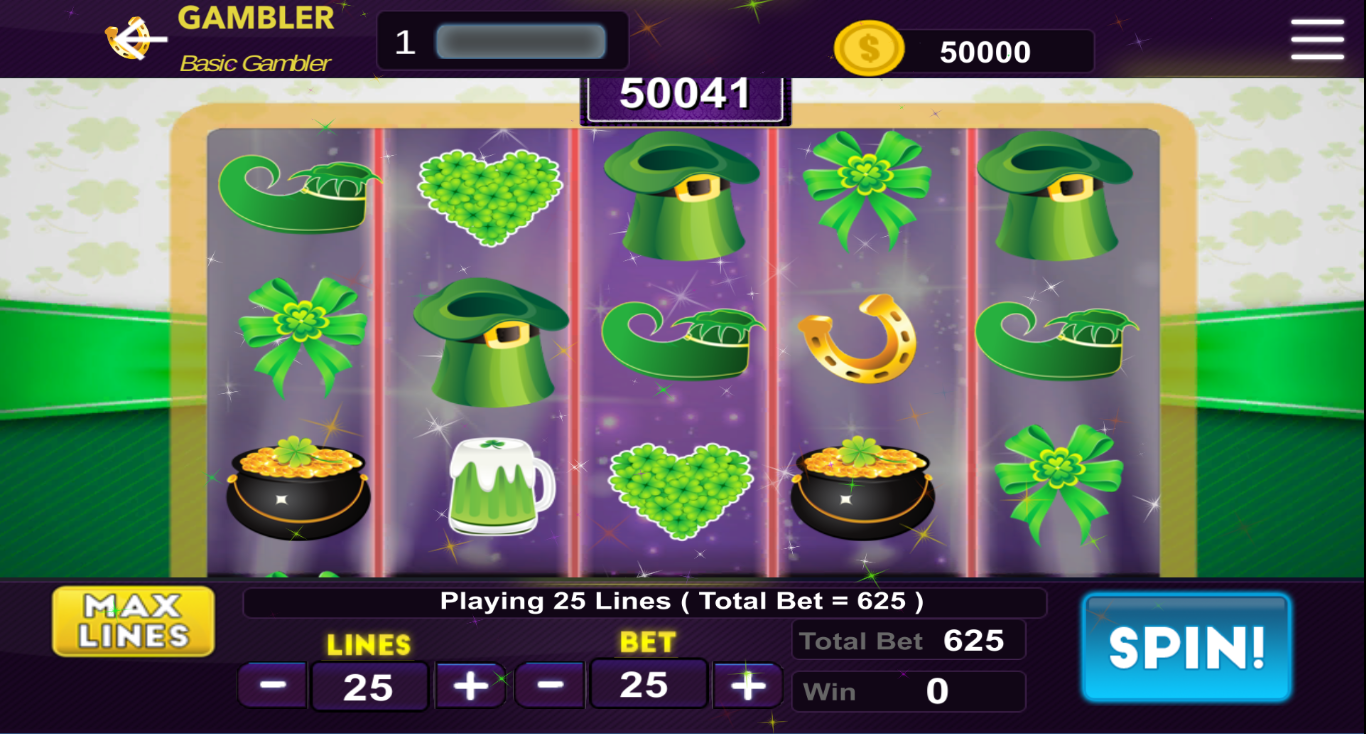Click the Total Bet 625 field

(909, 640)
